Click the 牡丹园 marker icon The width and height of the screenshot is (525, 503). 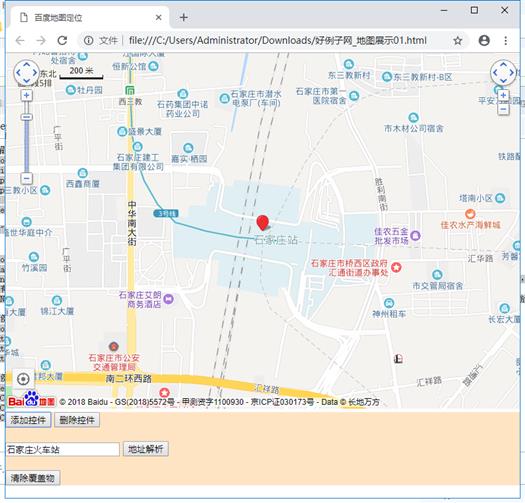tap(71, 90)
